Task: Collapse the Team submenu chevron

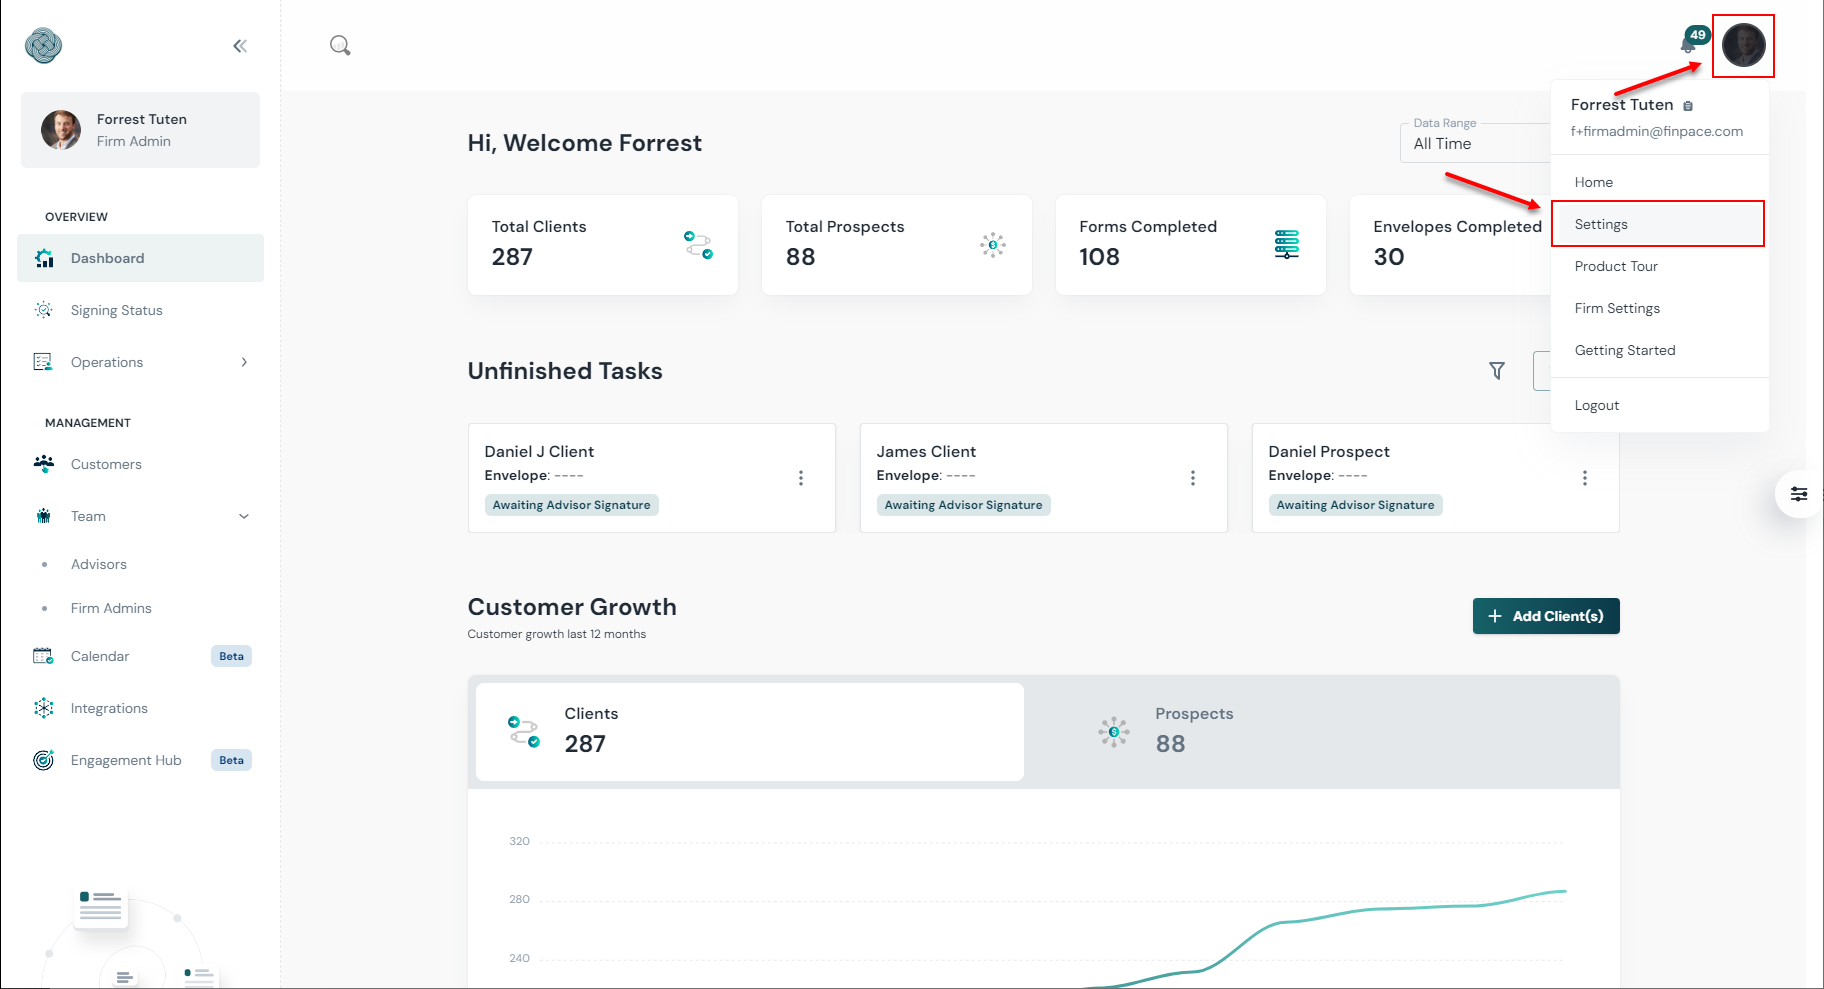Action: click(244, 516)
